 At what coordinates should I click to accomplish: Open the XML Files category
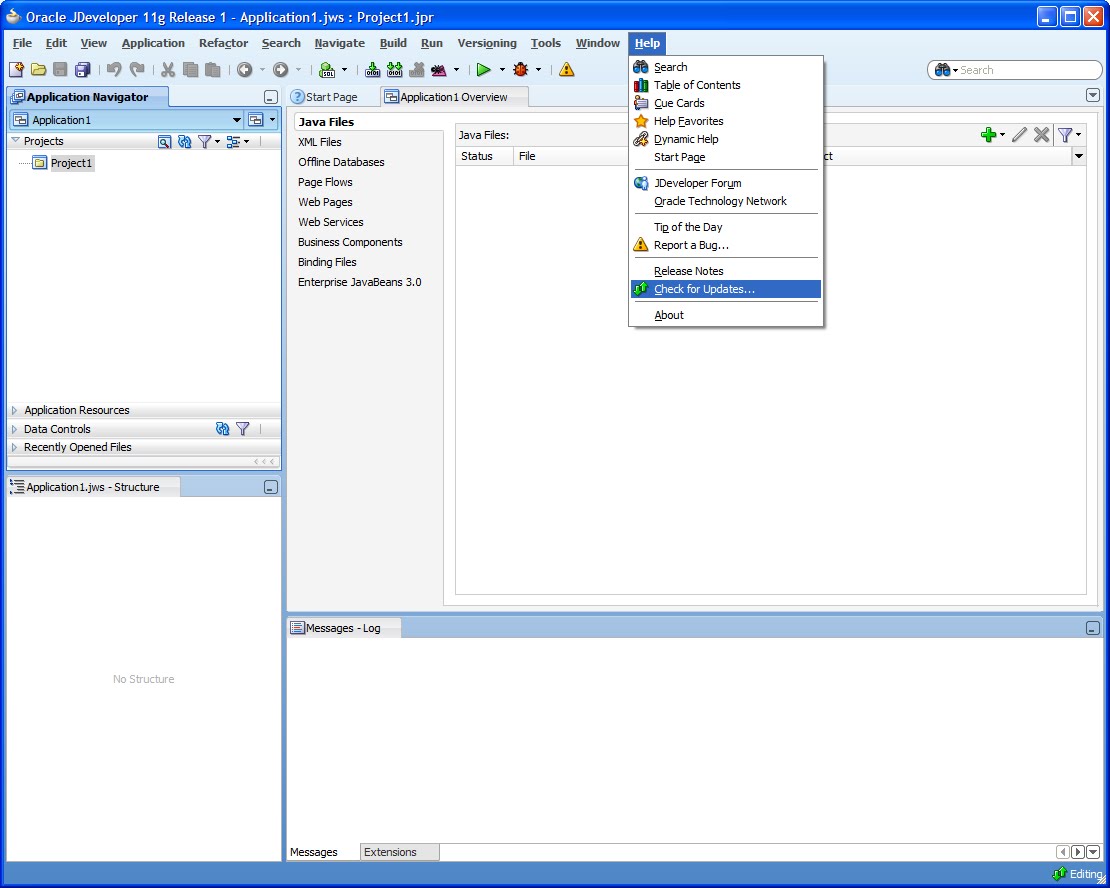tap(320, 142)
